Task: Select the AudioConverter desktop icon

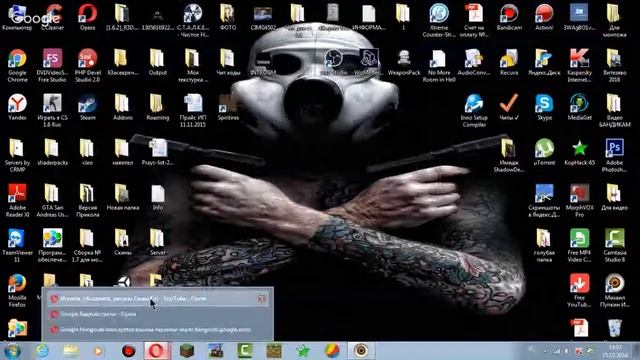Action: coord(474,62)
